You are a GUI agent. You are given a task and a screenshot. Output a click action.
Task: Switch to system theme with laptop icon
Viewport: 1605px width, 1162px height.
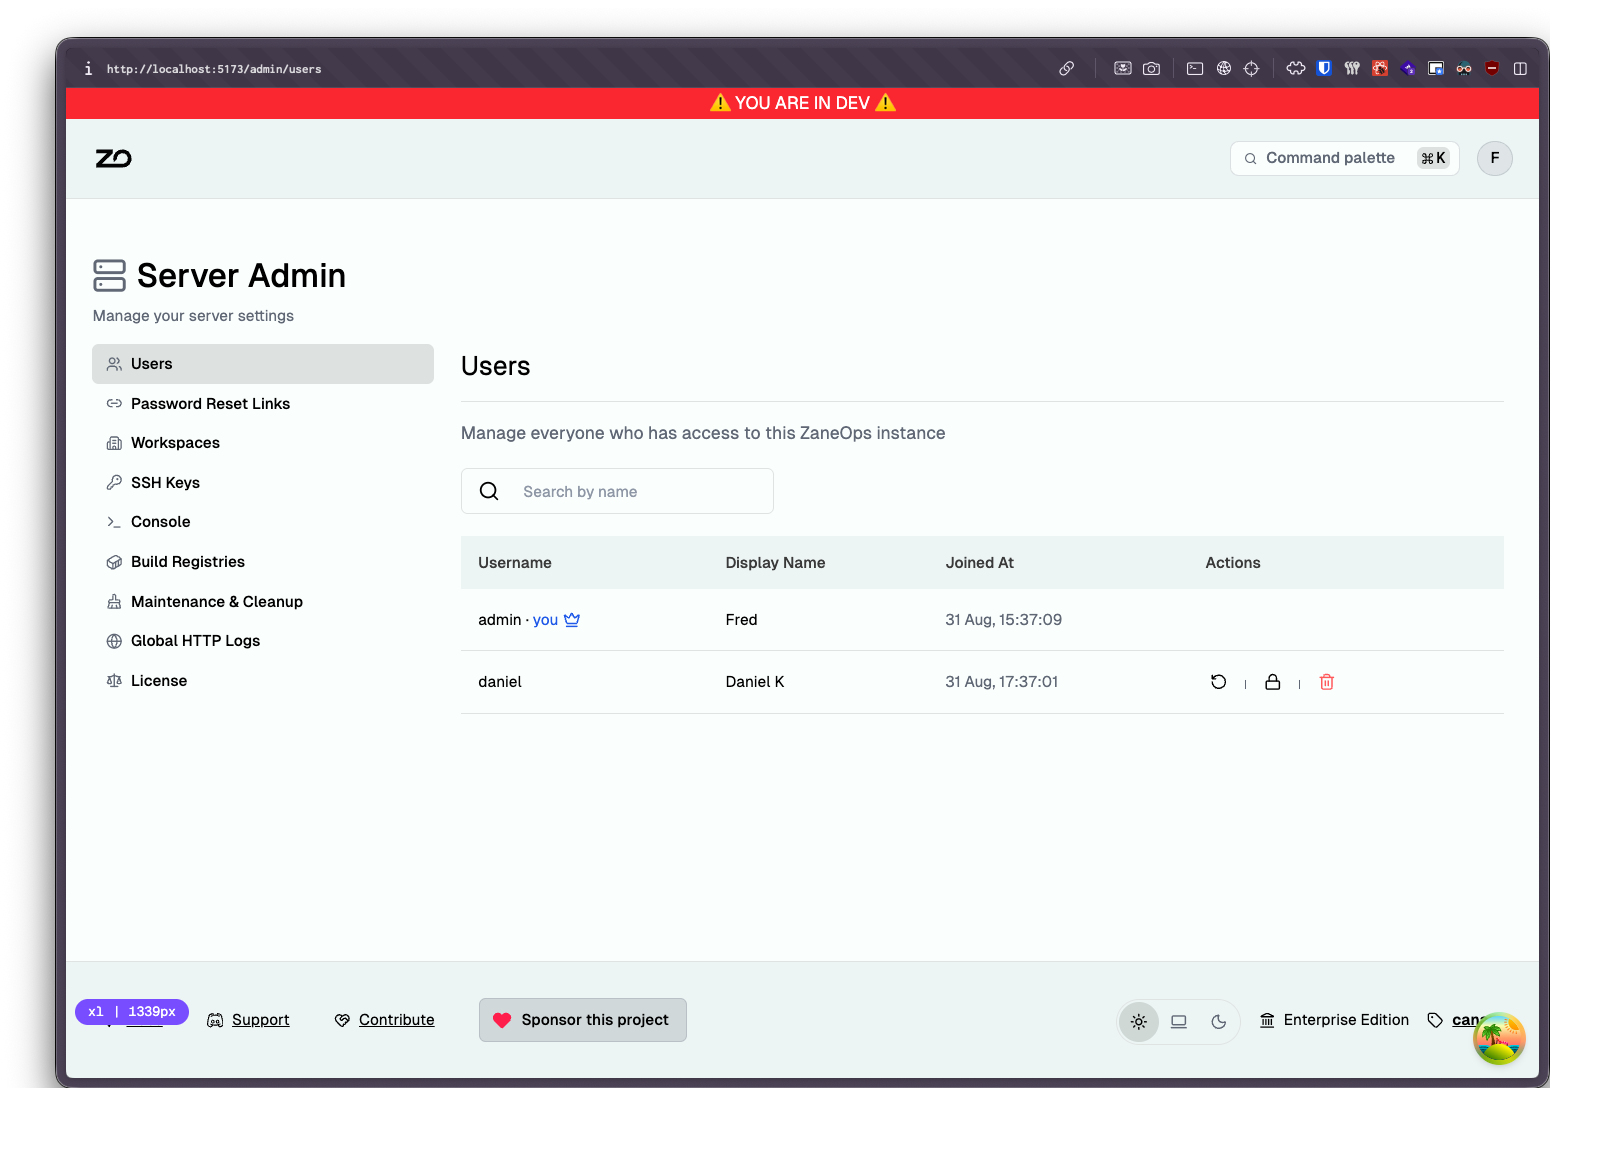coord(1179,1022)
